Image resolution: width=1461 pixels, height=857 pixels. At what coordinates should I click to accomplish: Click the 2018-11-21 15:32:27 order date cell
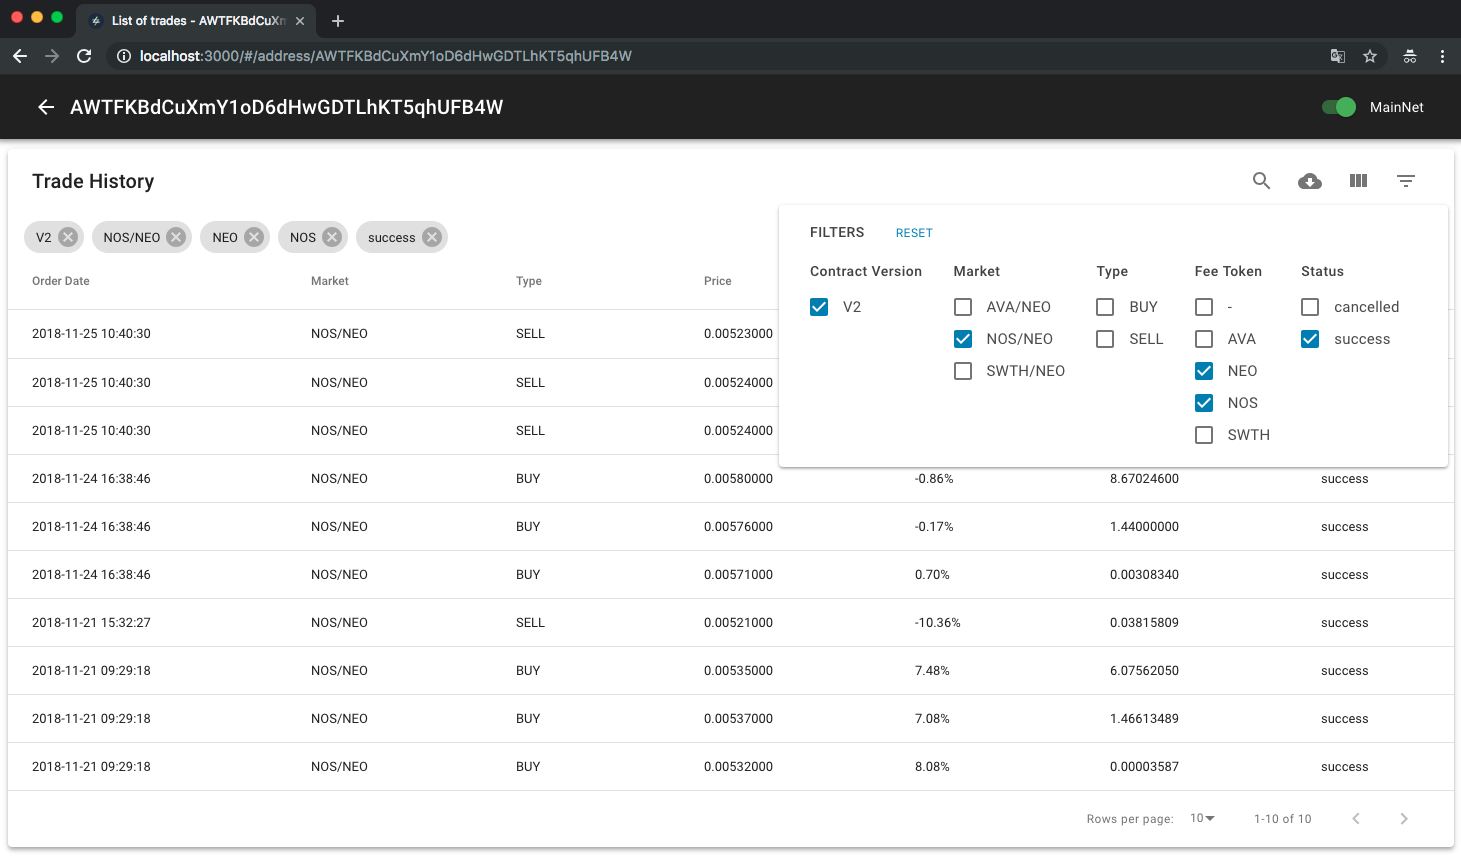point(91,623)
